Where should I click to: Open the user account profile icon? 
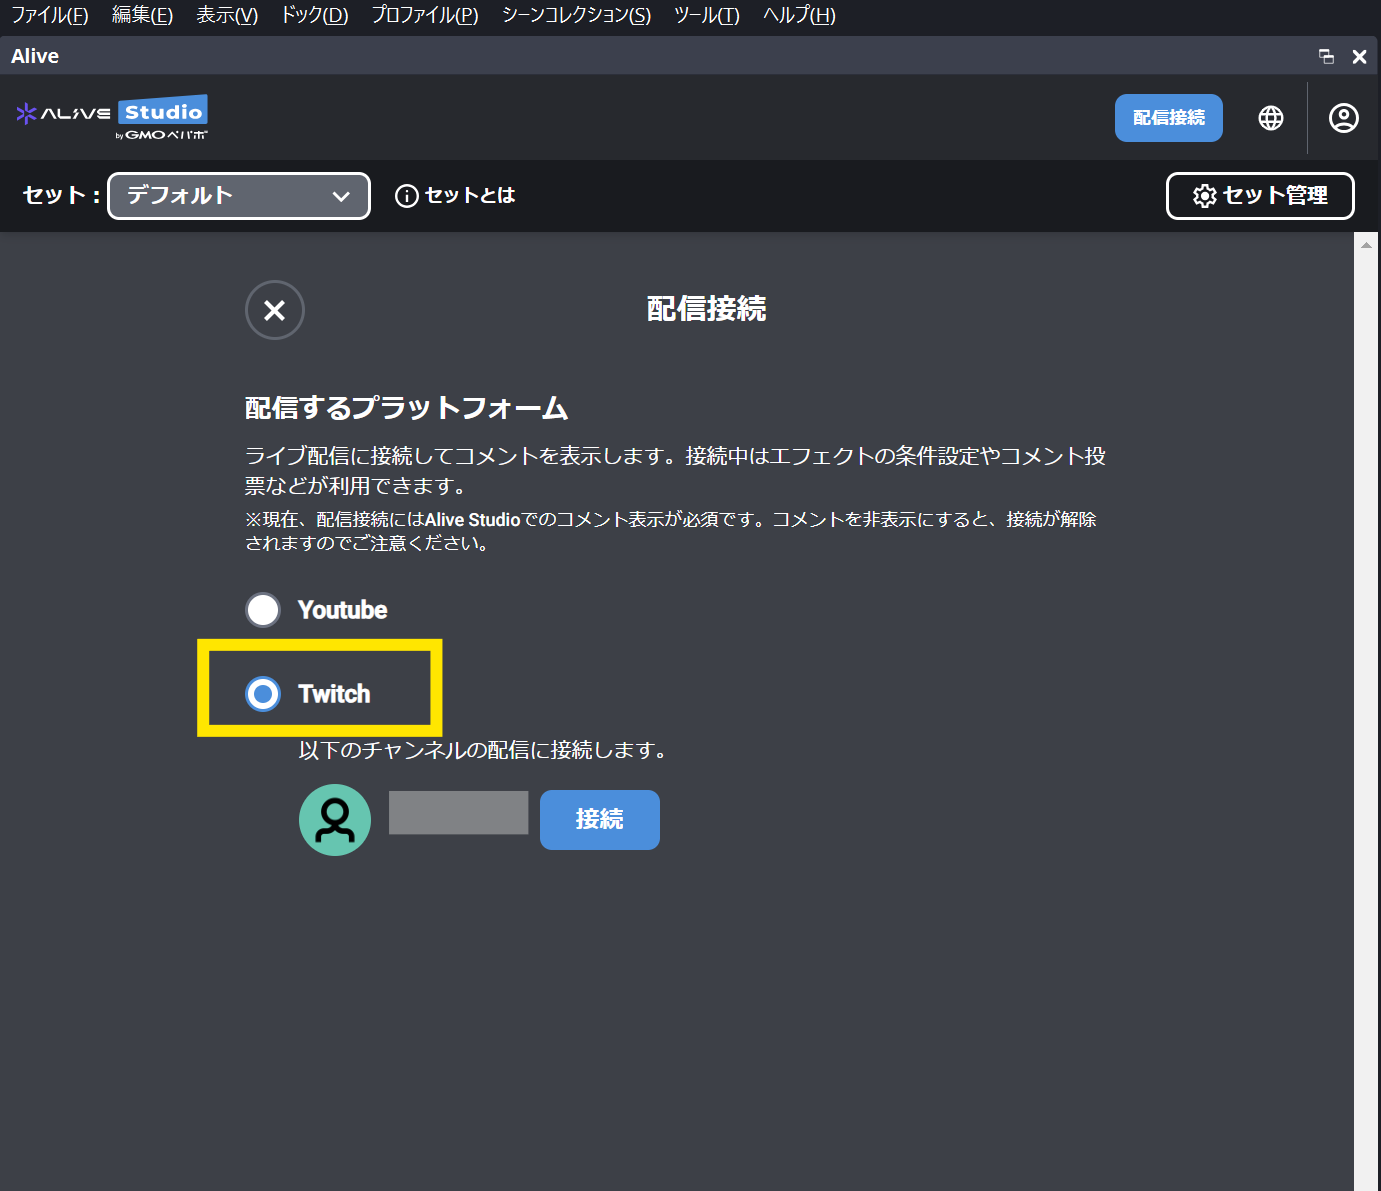1343,118
